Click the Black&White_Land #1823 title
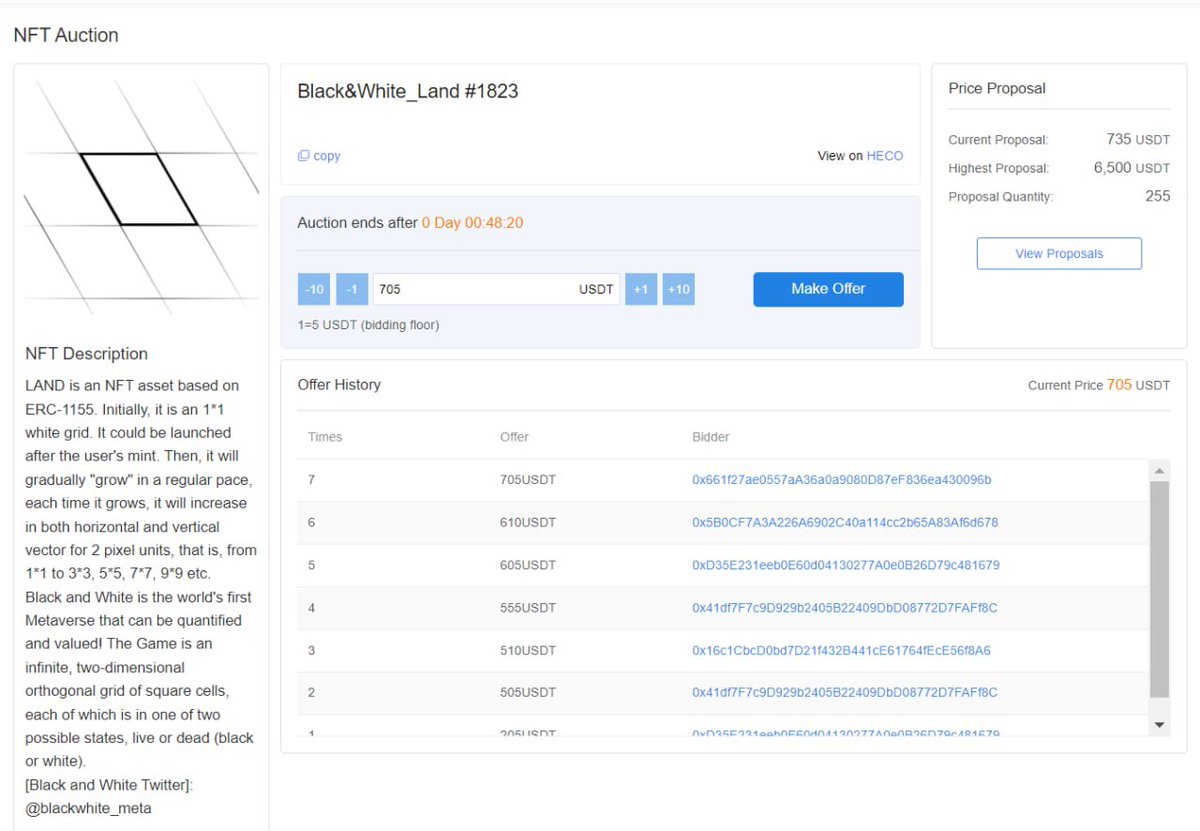The width and height of the screenshot is (1200, 831). pos(408,91)
